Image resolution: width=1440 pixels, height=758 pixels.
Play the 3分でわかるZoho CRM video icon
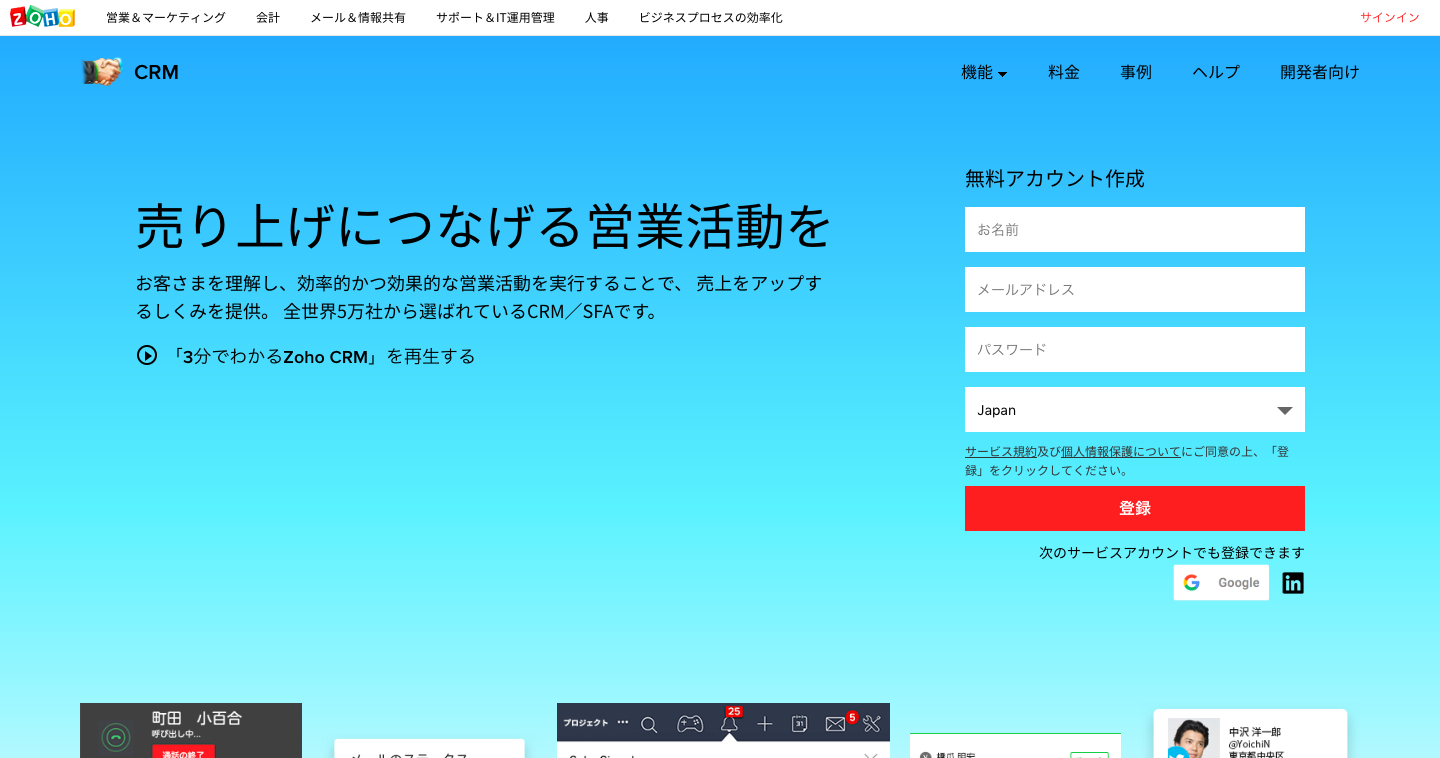pyautogui.click(x=147, y=355)
